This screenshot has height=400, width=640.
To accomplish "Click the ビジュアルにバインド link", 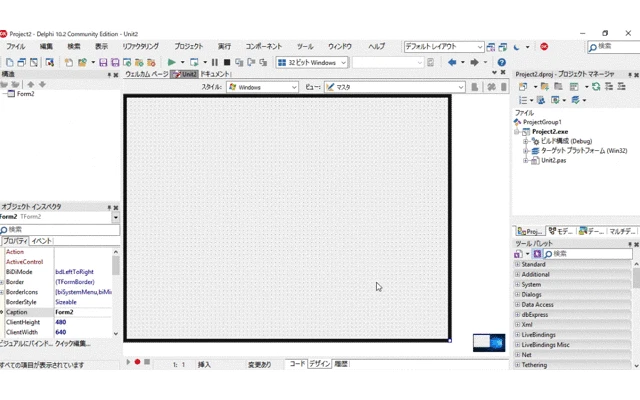I will pos(26,344).
